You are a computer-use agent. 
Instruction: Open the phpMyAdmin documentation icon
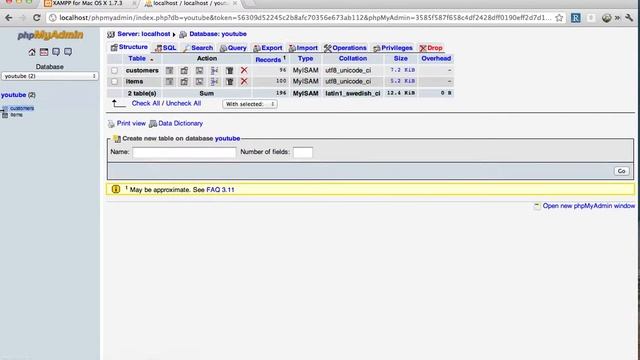(56, 52)
